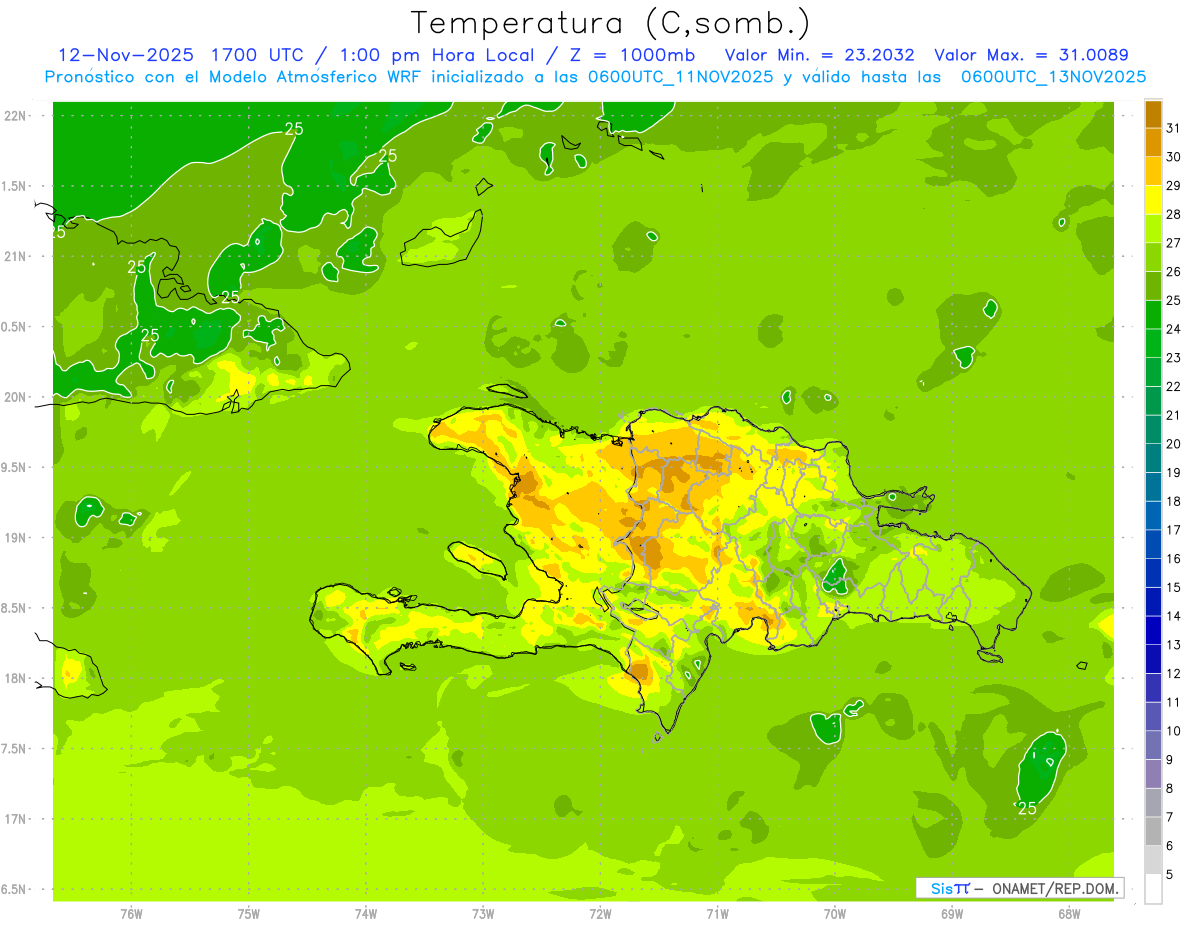
Task: Click the legend value 16
Action: [1173, 559]
